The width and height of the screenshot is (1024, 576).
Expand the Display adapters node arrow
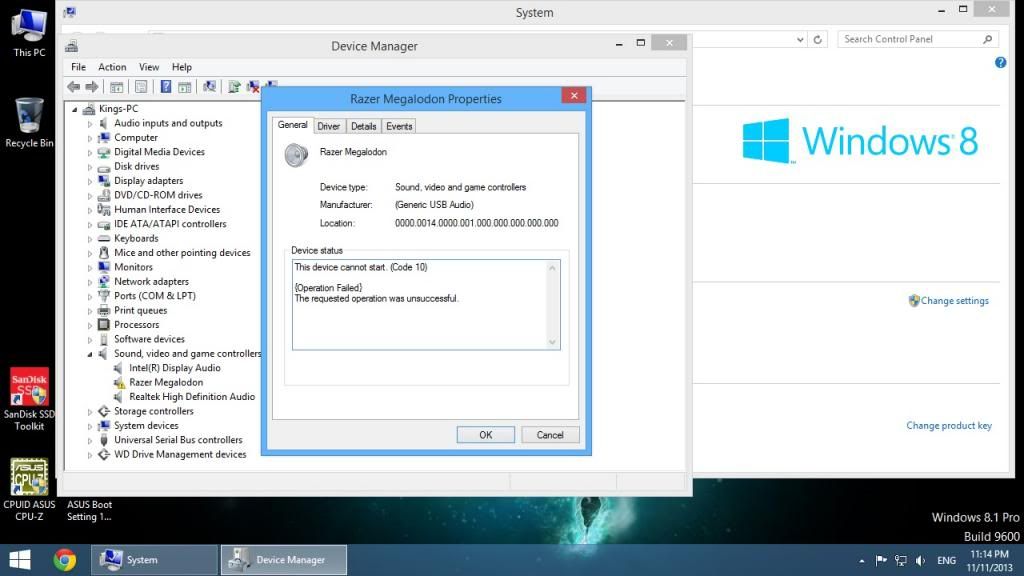90,181
